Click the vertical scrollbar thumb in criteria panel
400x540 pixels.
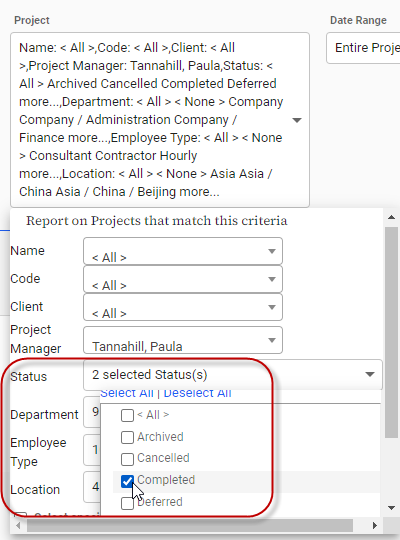(391, 332)
